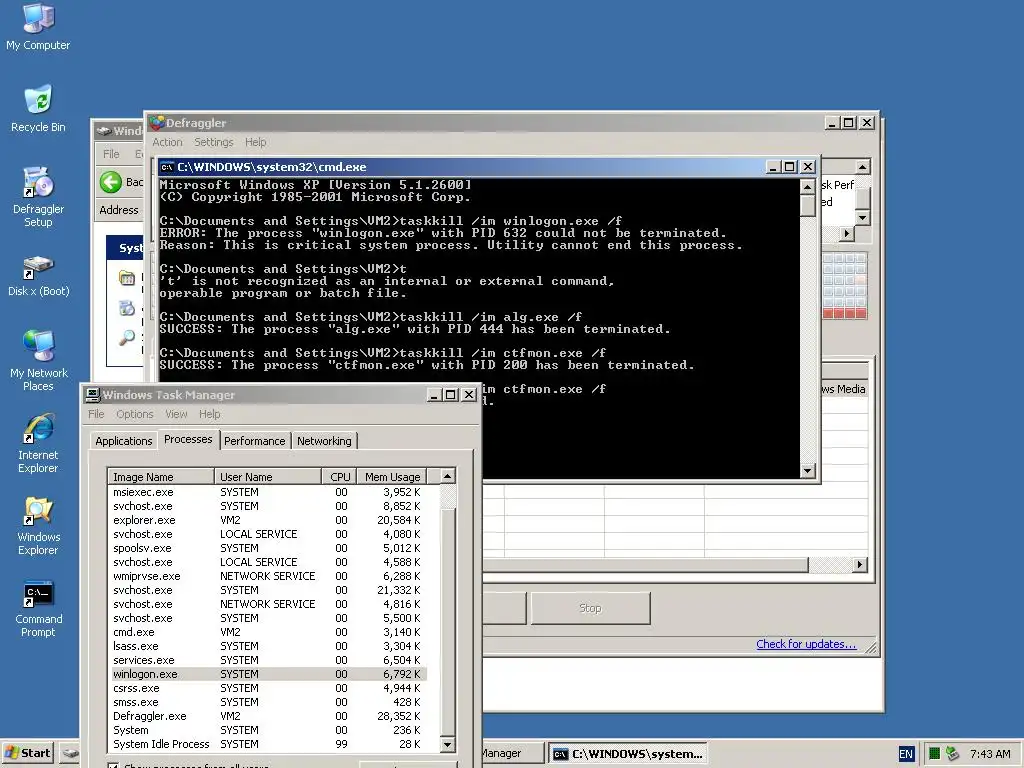Select smss.exe process row
Viewport: 1024px width, 768px height.
pos(268,703)
